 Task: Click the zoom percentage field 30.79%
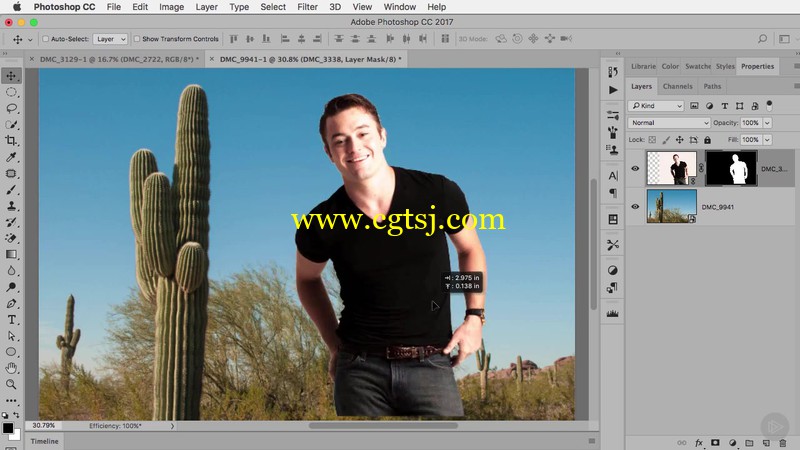43,426
